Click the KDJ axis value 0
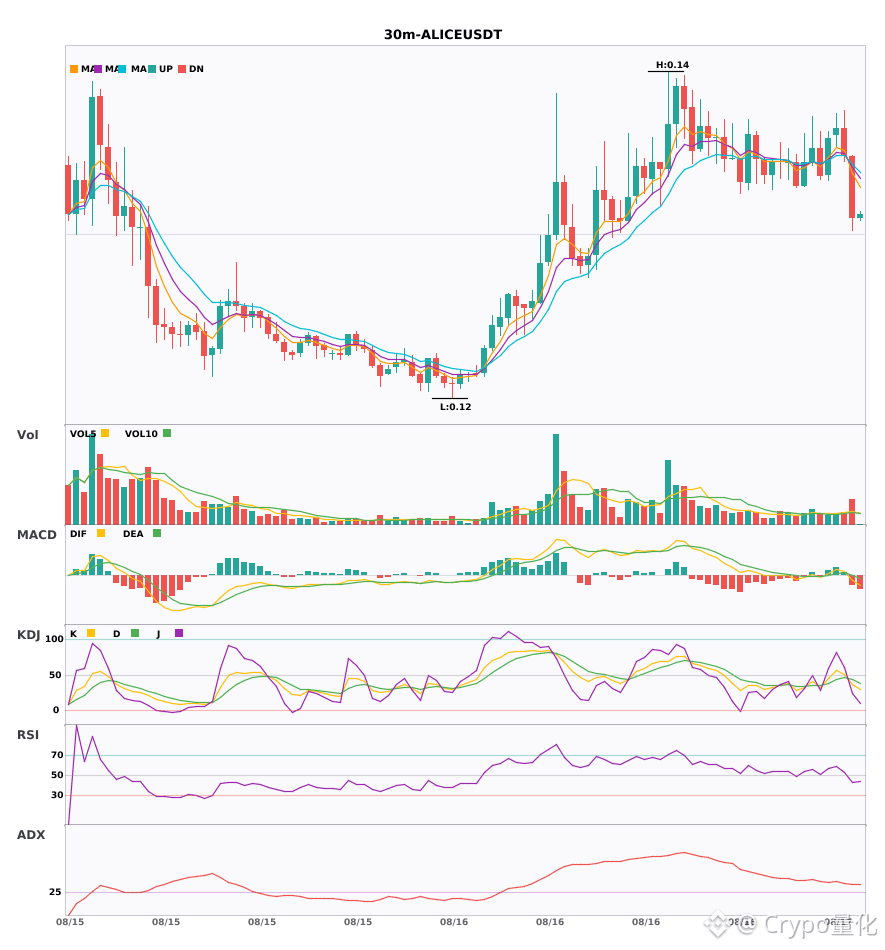Screen dimensions: 885x950 (x=56, y=710)
